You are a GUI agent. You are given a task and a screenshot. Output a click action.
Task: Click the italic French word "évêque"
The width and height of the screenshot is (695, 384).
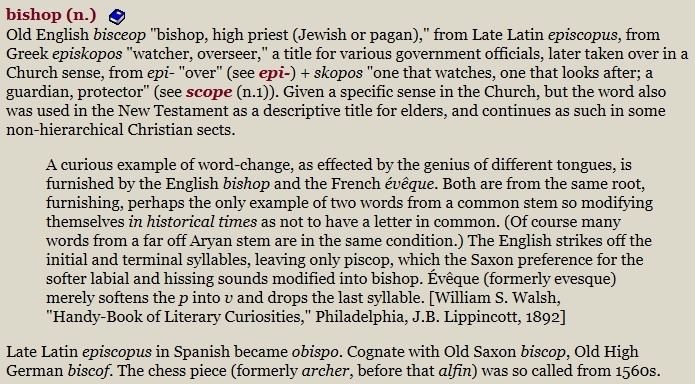(409, 184)
